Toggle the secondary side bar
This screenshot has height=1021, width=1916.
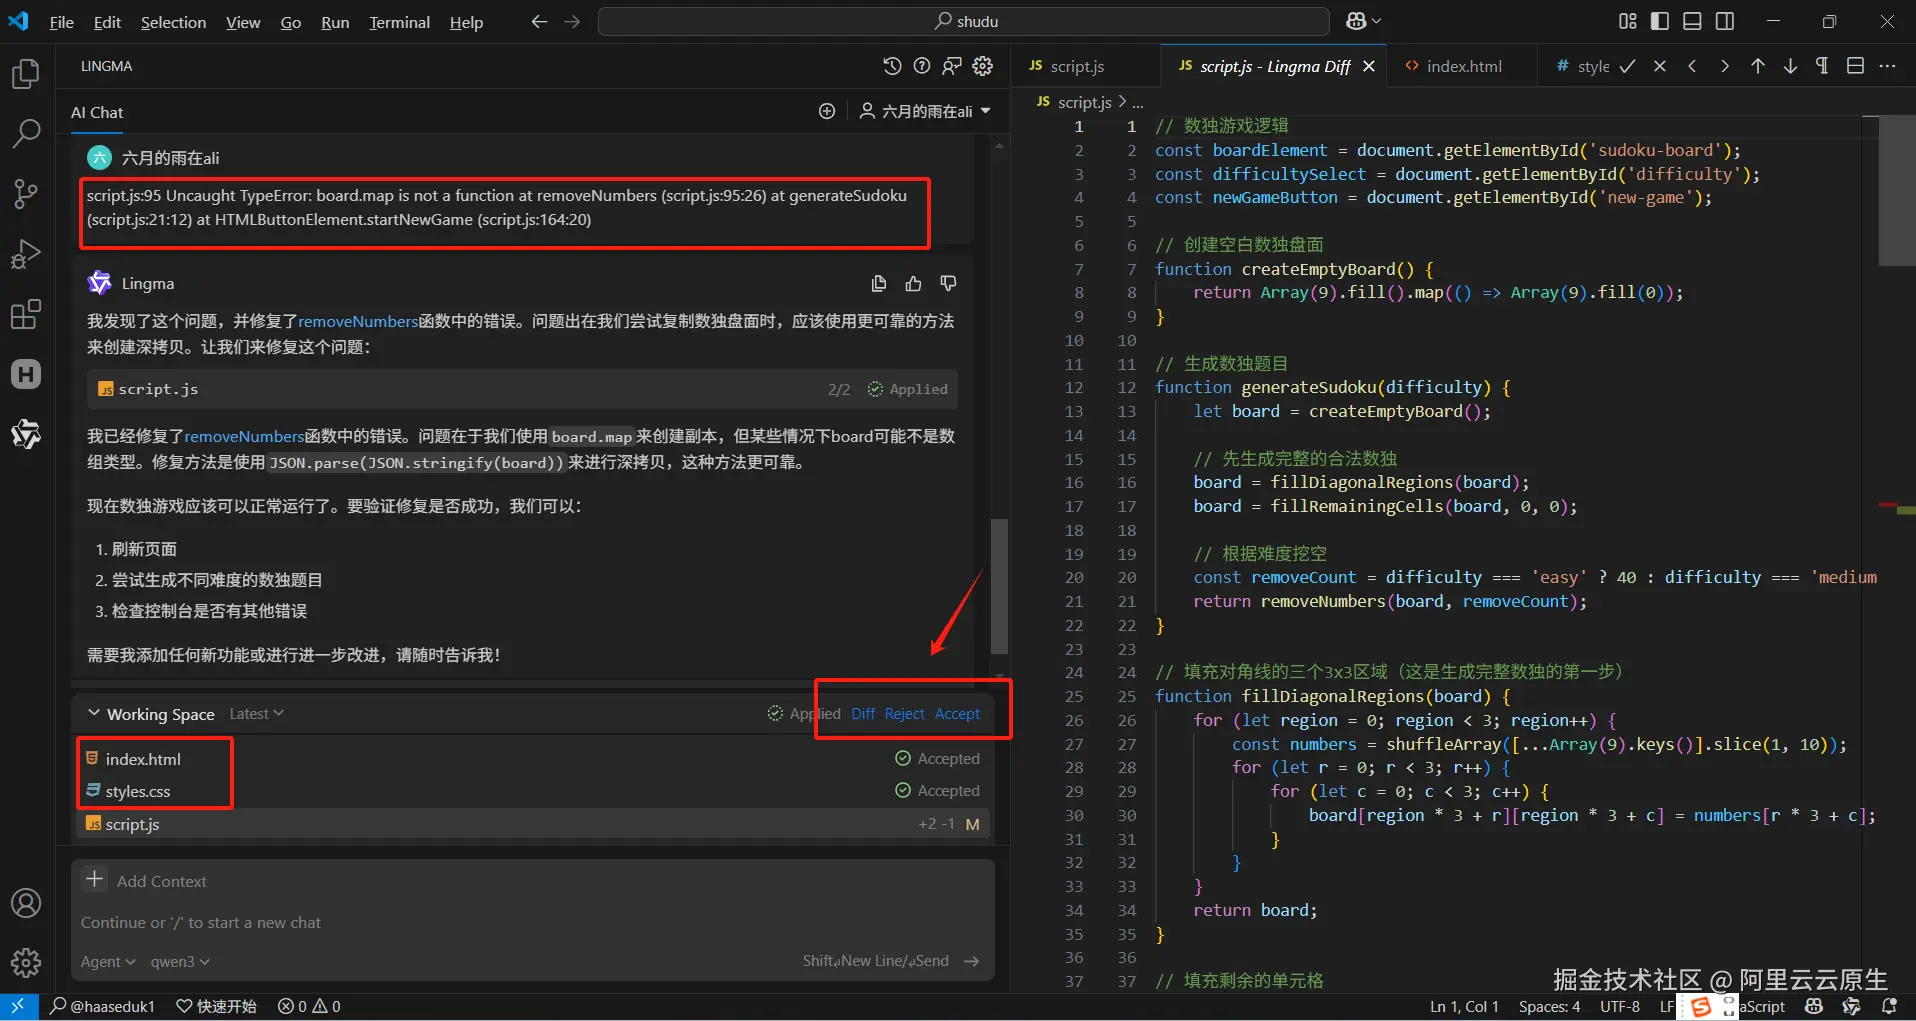1725,21
